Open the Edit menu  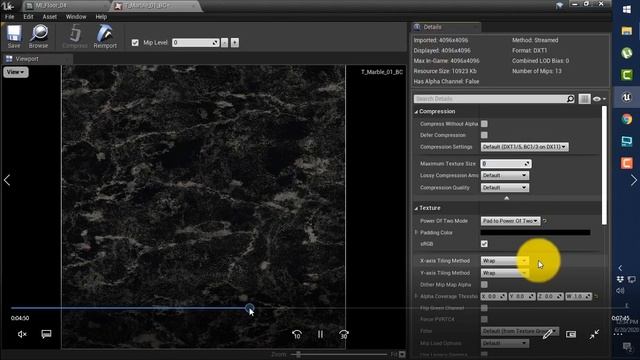point(28,17)
